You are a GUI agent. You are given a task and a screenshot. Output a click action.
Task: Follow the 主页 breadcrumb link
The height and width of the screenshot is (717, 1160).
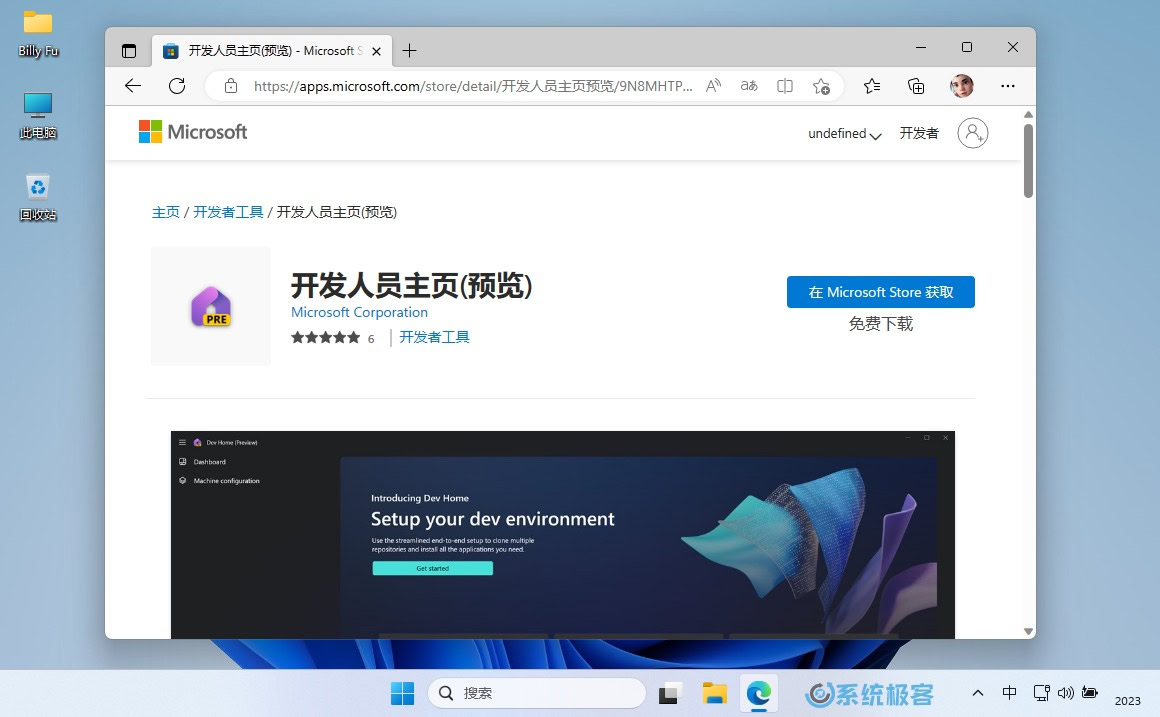tap(166, 212)
